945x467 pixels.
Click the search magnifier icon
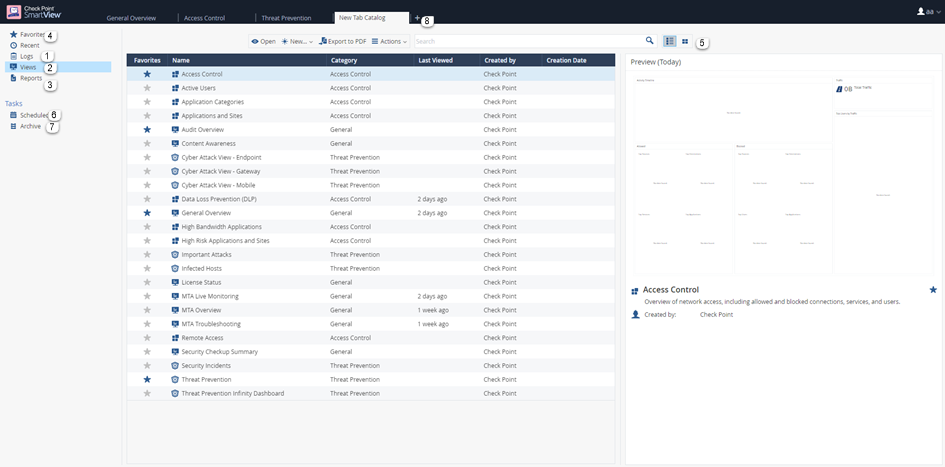pyautogui.click(x=650, y=40)
